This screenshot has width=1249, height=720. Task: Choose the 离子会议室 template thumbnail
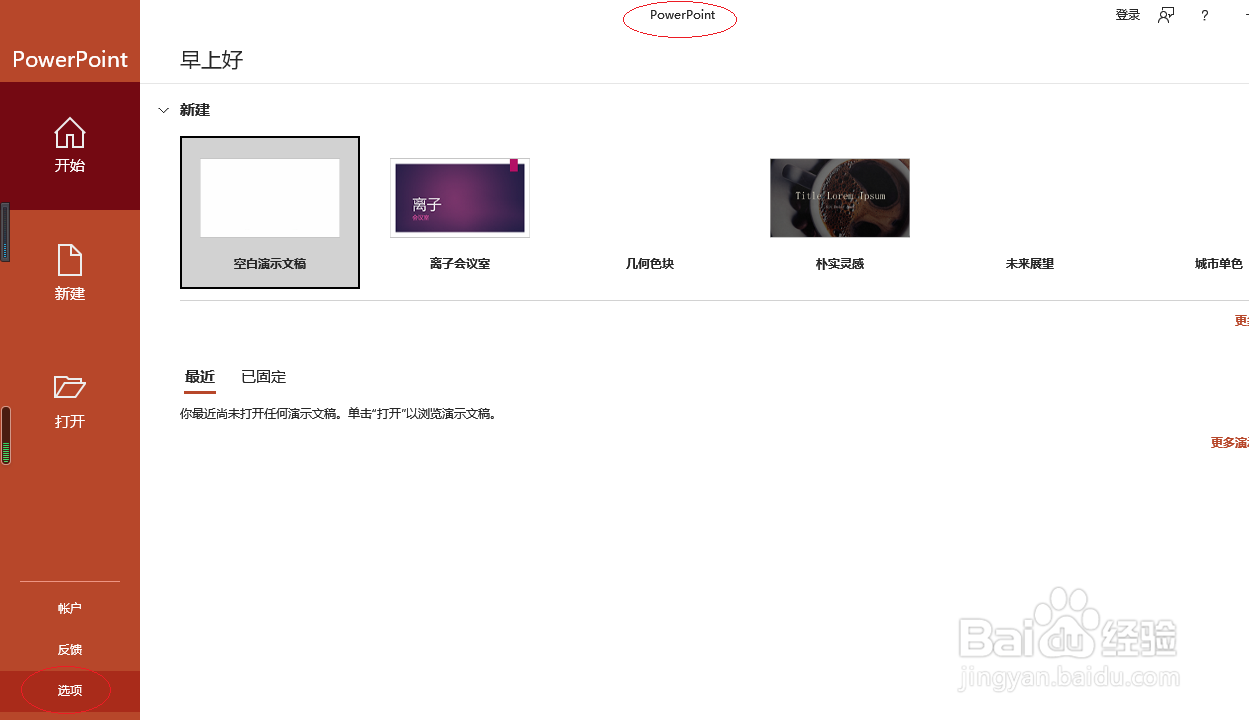click(x=460, y=198)
